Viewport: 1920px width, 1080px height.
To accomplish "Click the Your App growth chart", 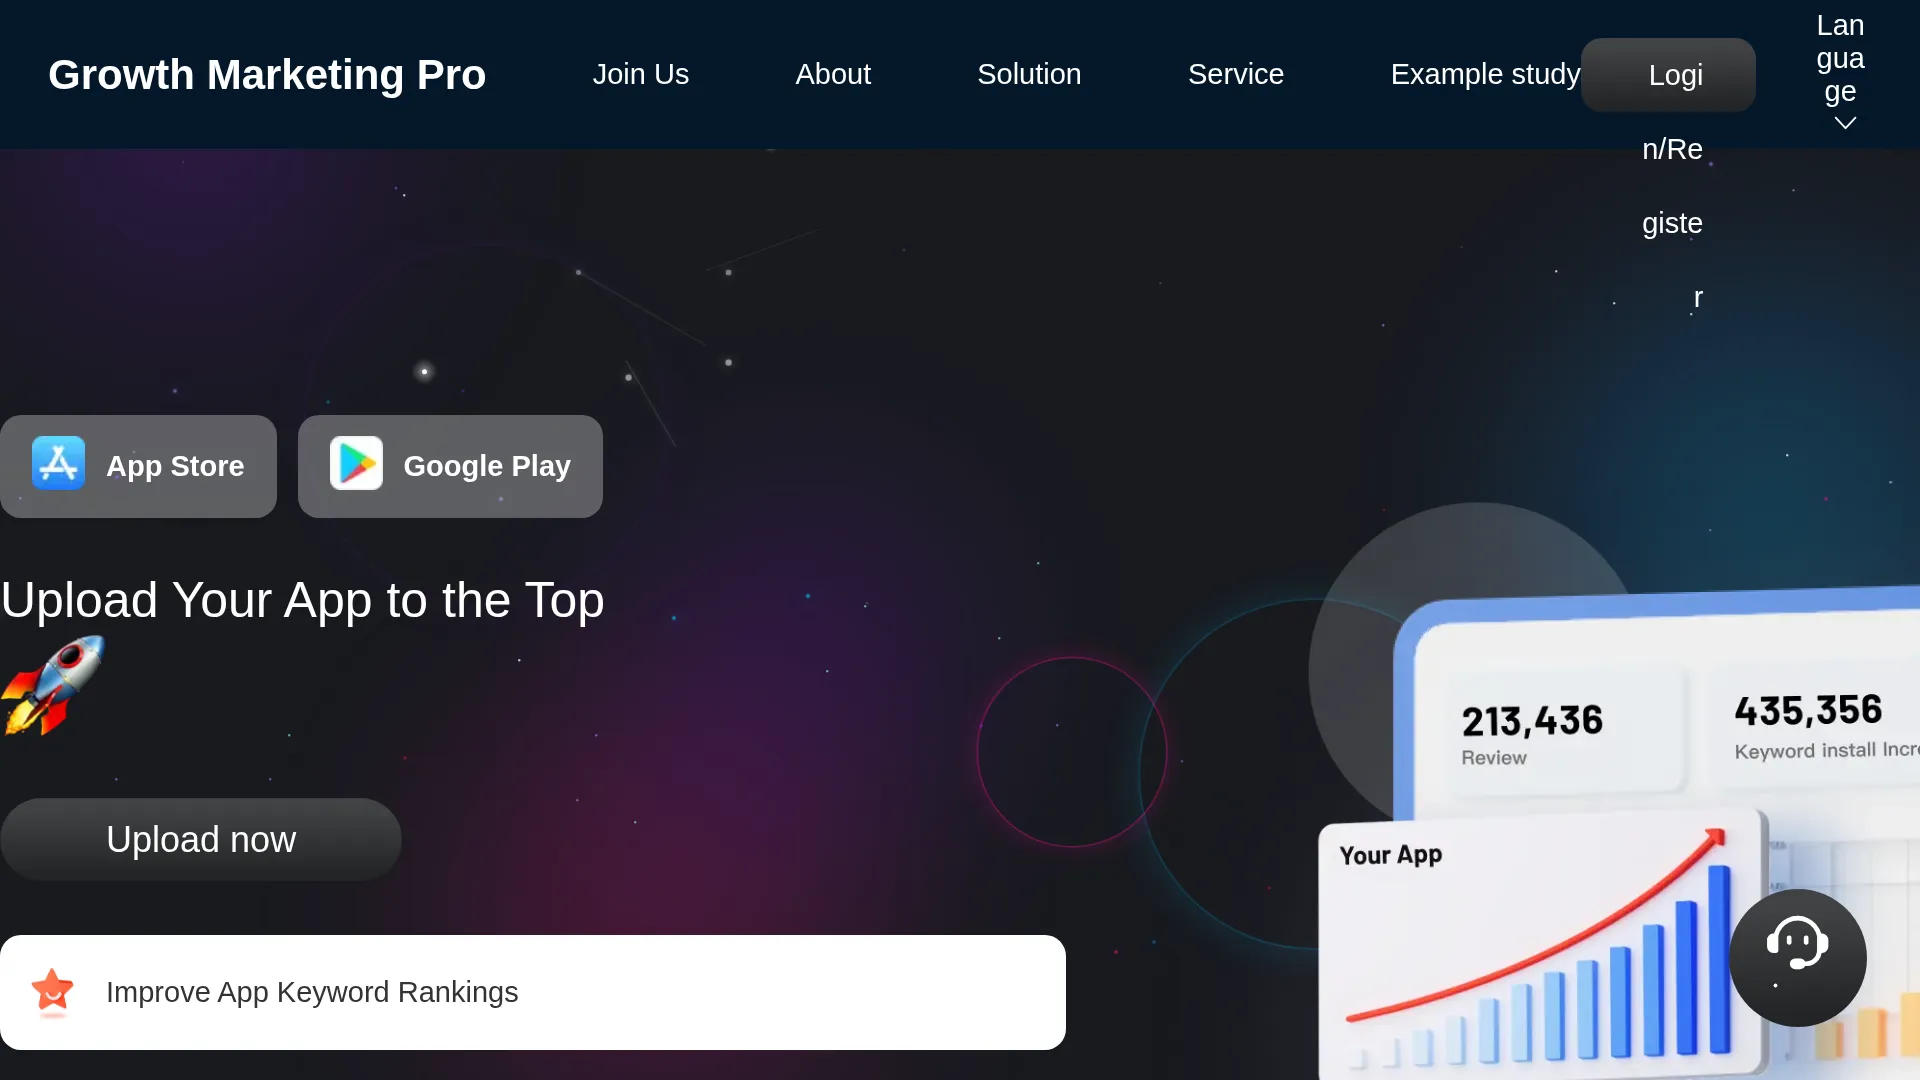I will (x=1540, y=945).
